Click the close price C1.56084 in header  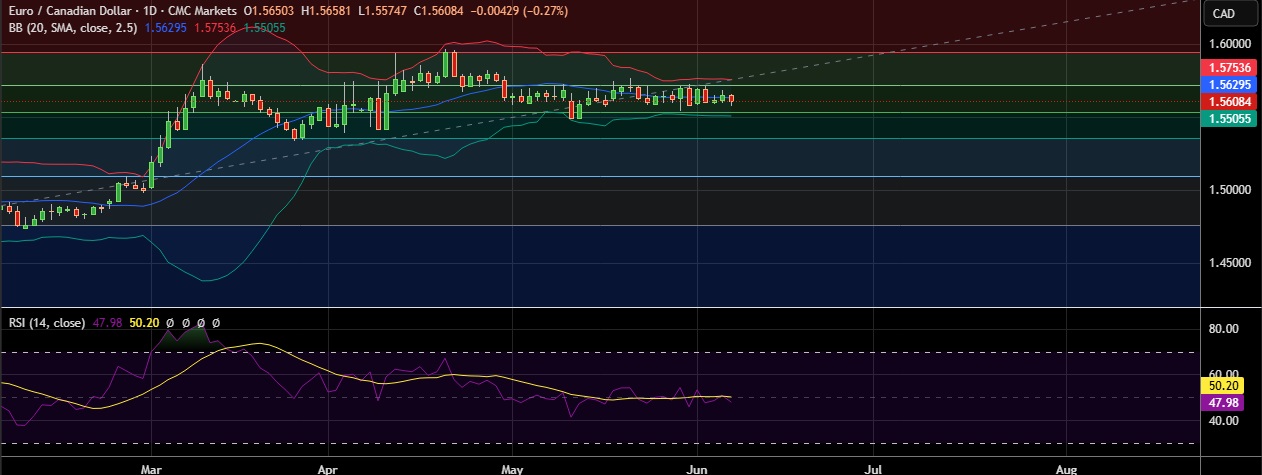(x=436, y=11)
